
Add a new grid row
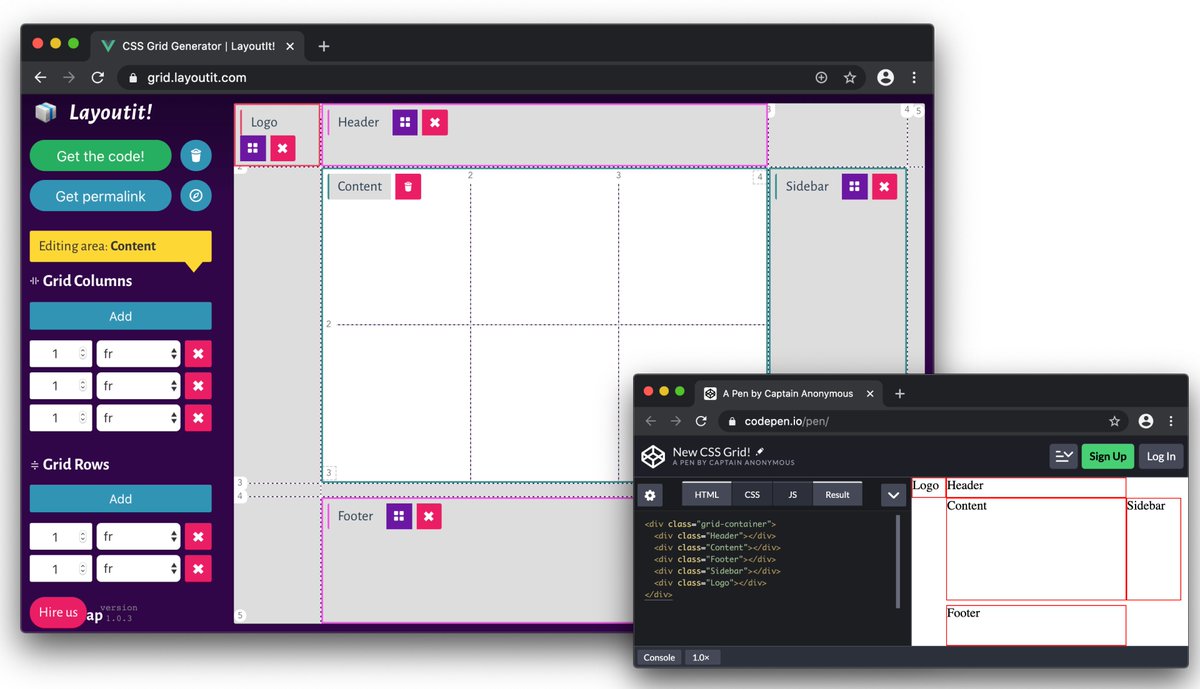[x=121, y=499]
